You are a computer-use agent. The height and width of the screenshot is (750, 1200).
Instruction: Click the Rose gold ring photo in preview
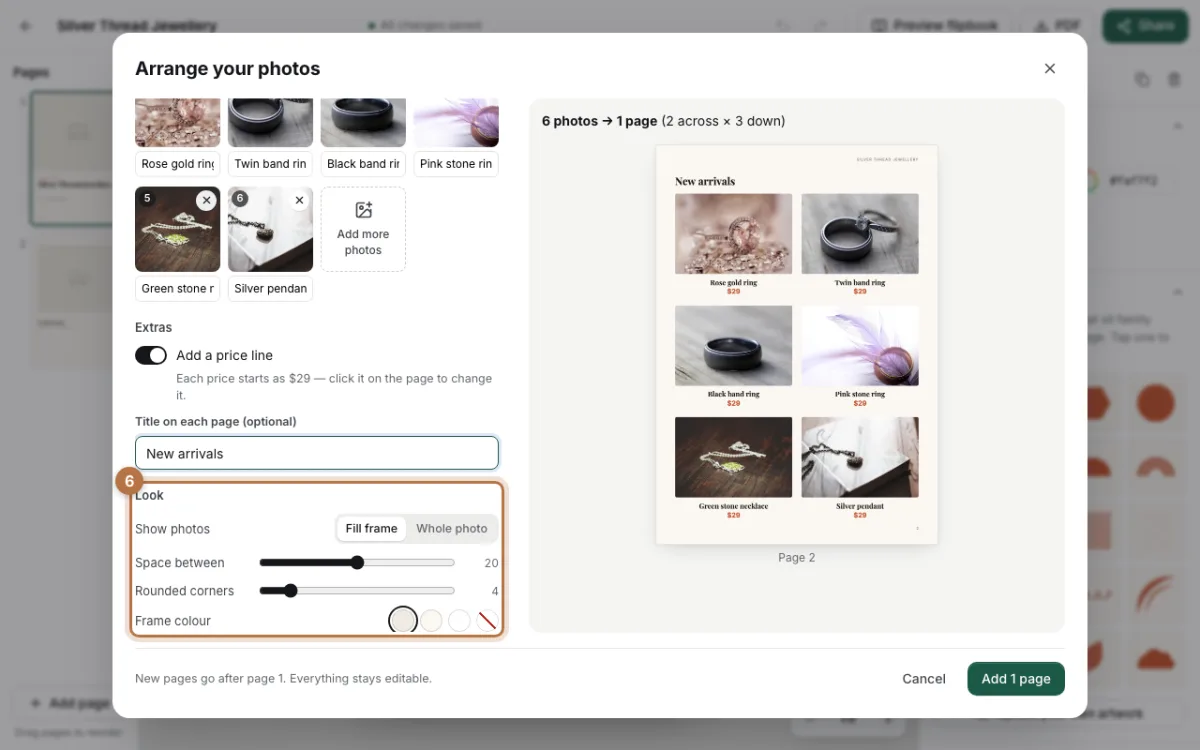pos(733,233)
